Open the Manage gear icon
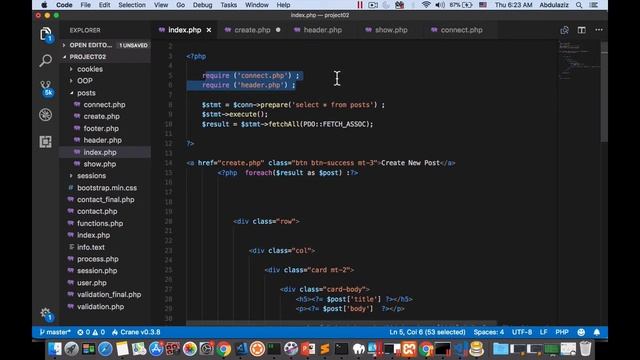640x360 pixels. (x=46, y=314)
